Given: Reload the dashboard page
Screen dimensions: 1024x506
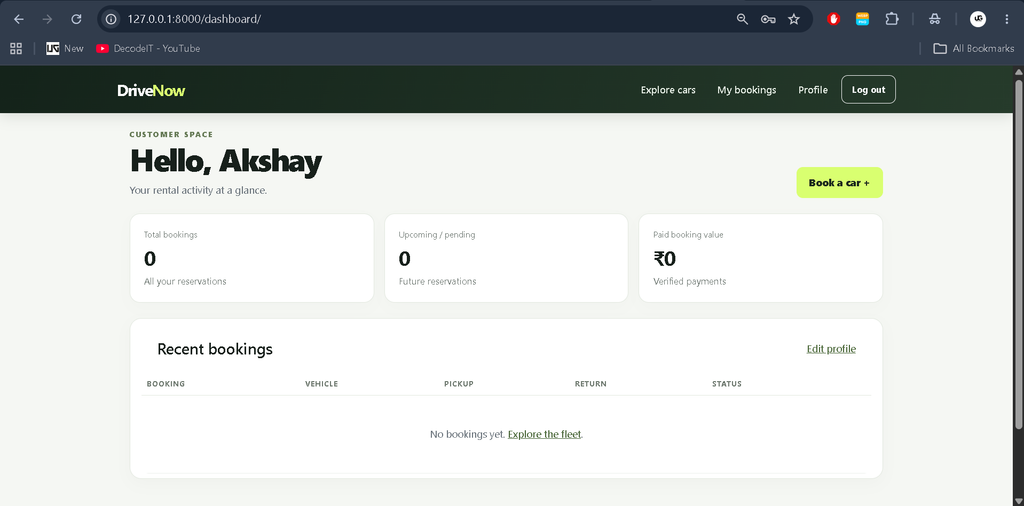Looking at the screenshot, I should (x=76, y=19).
